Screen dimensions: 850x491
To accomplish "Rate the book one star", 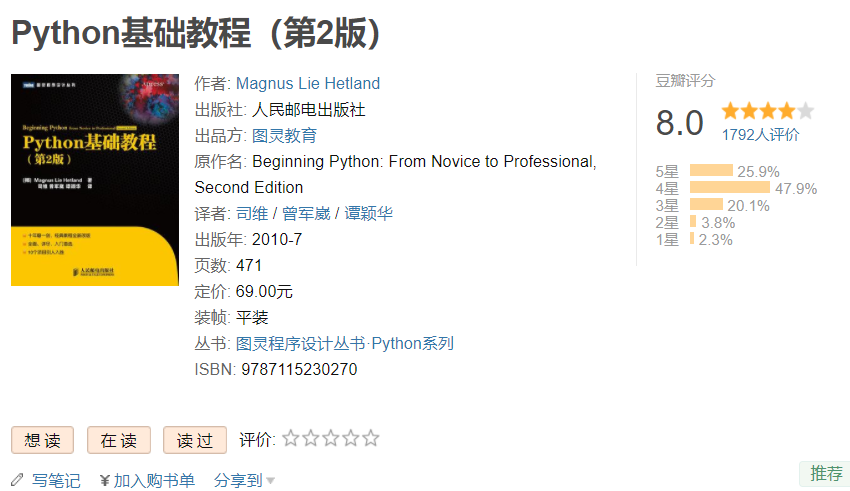I will click(x=291, y=438).
